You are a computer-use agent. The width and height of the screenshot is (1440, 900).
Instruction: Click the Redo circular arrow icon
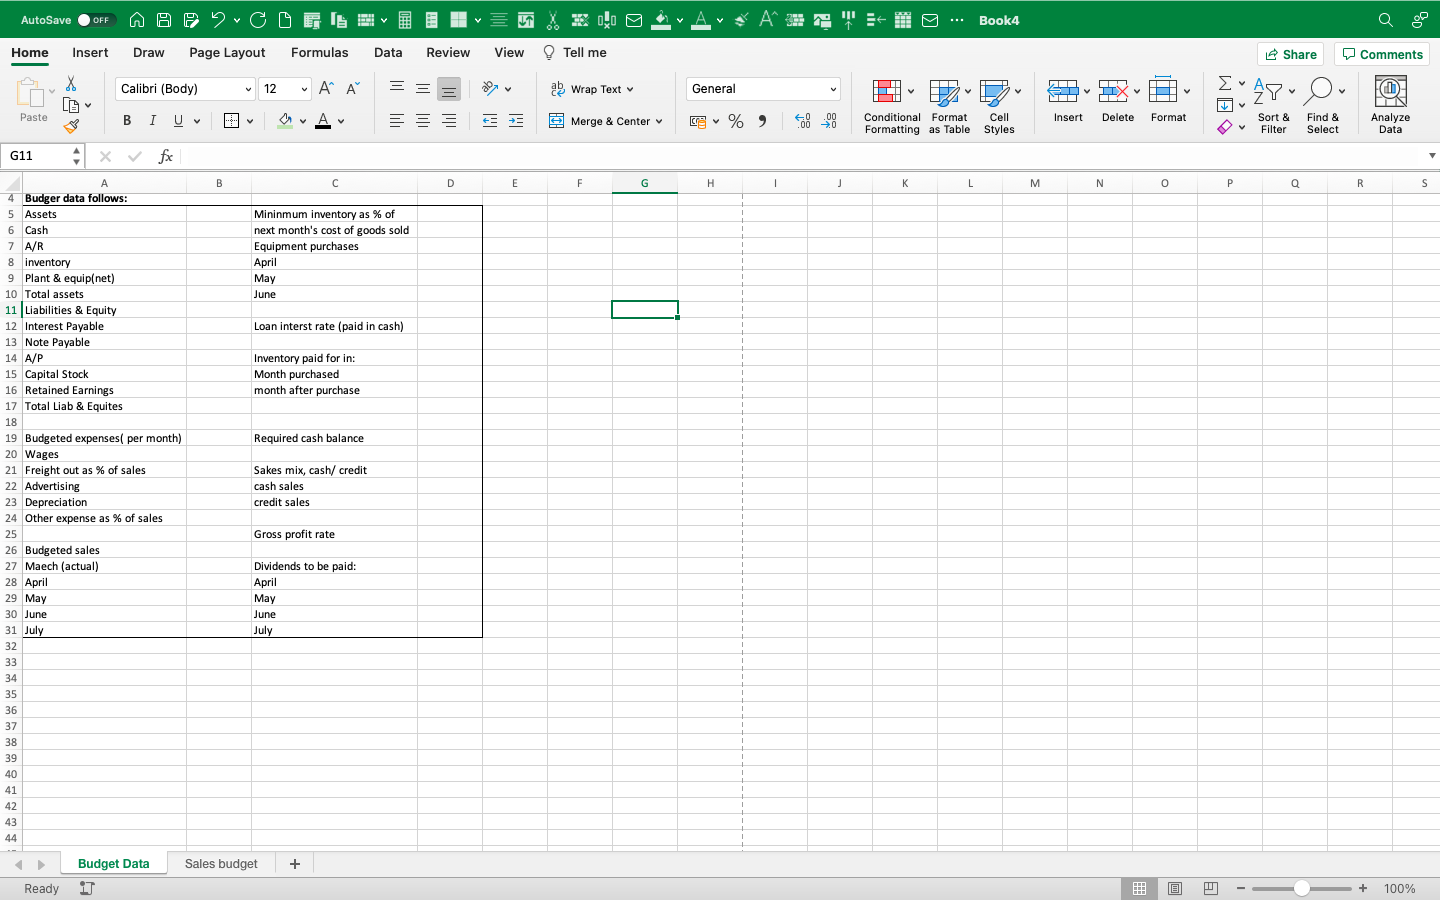point(258,20)
